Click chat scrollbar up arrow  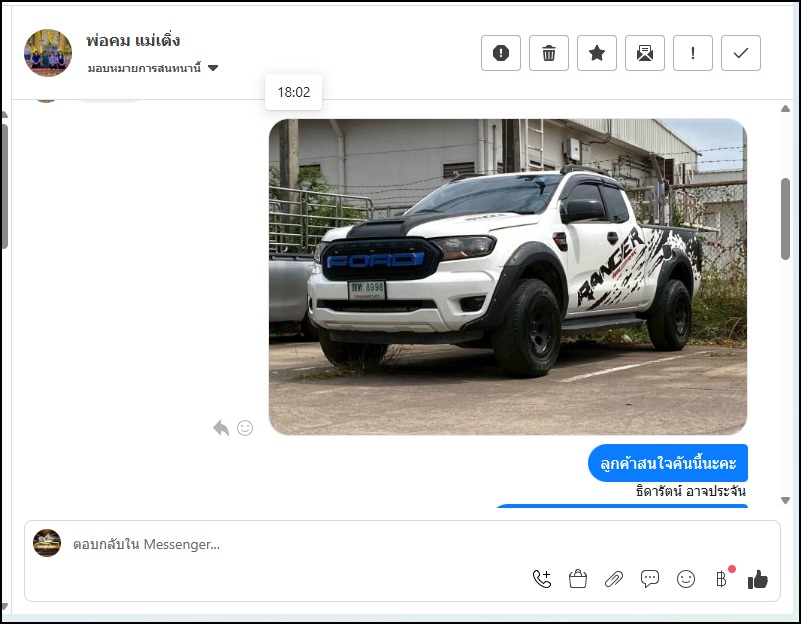[x=785, y=108]
